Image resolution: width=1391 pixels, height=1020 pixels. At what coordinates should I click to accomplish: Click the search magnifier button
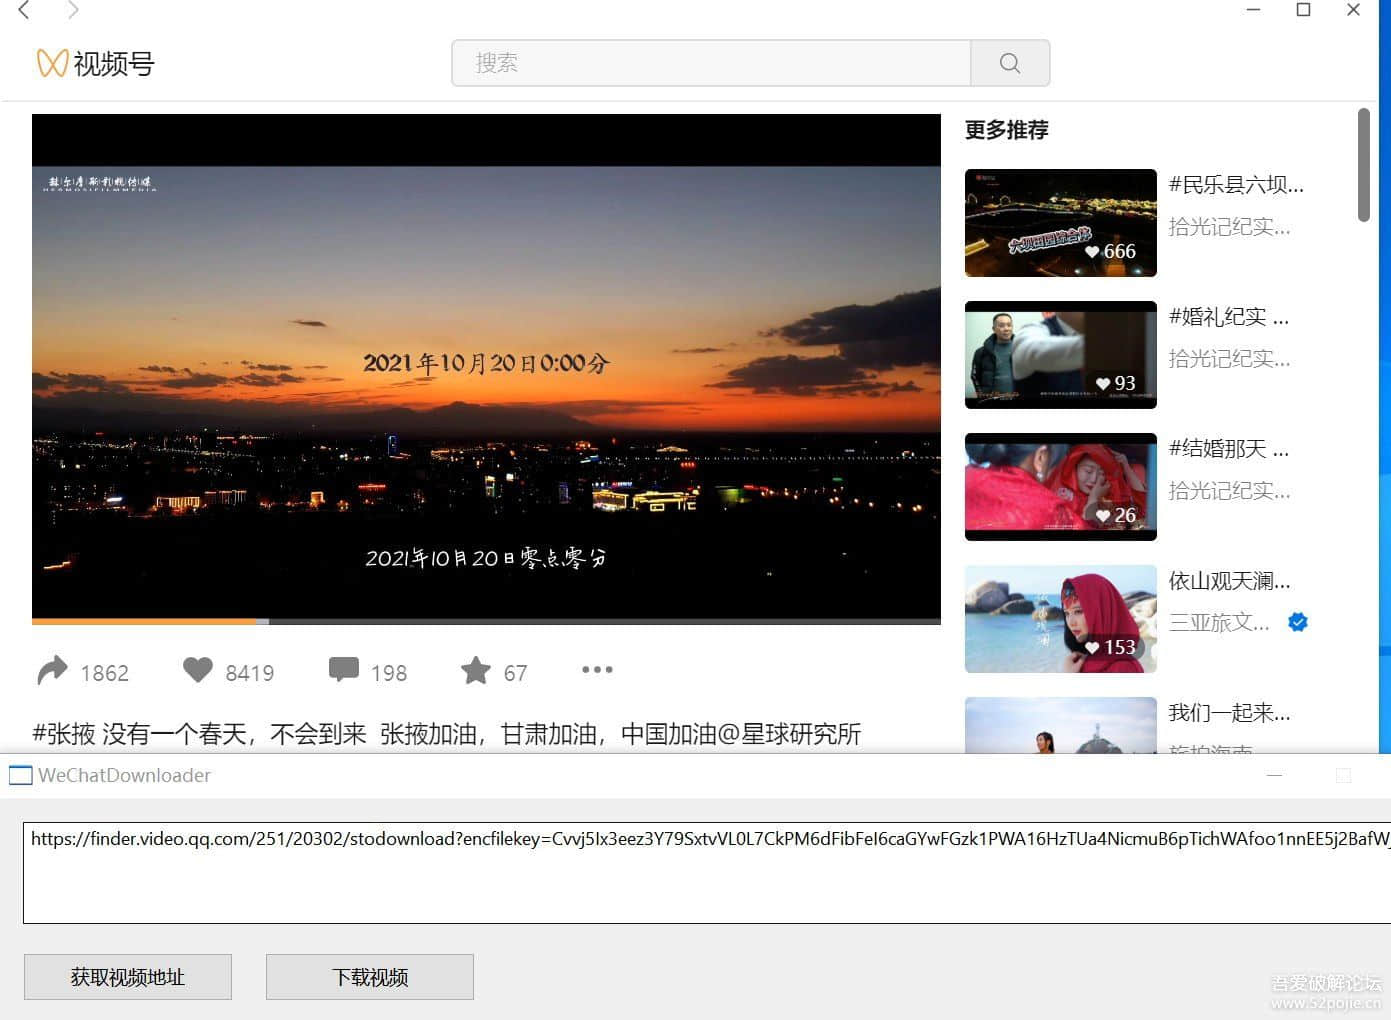click(1010, 63)
